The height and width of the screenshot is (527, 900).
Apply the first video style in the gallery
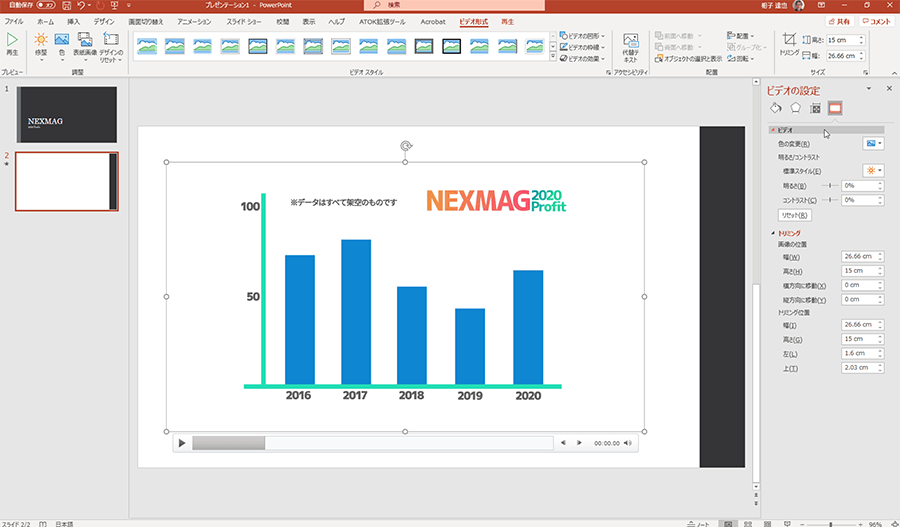coord(147,46)
